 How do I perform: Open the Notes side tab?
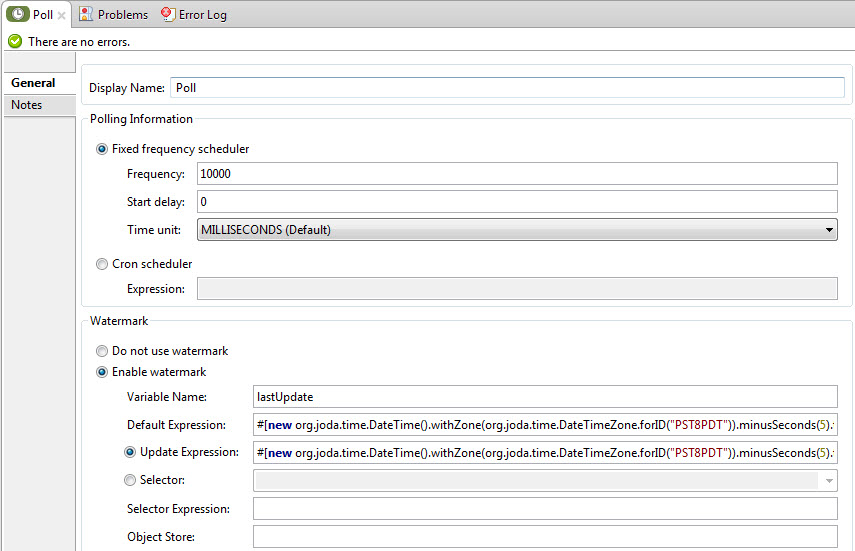(27, 105)
